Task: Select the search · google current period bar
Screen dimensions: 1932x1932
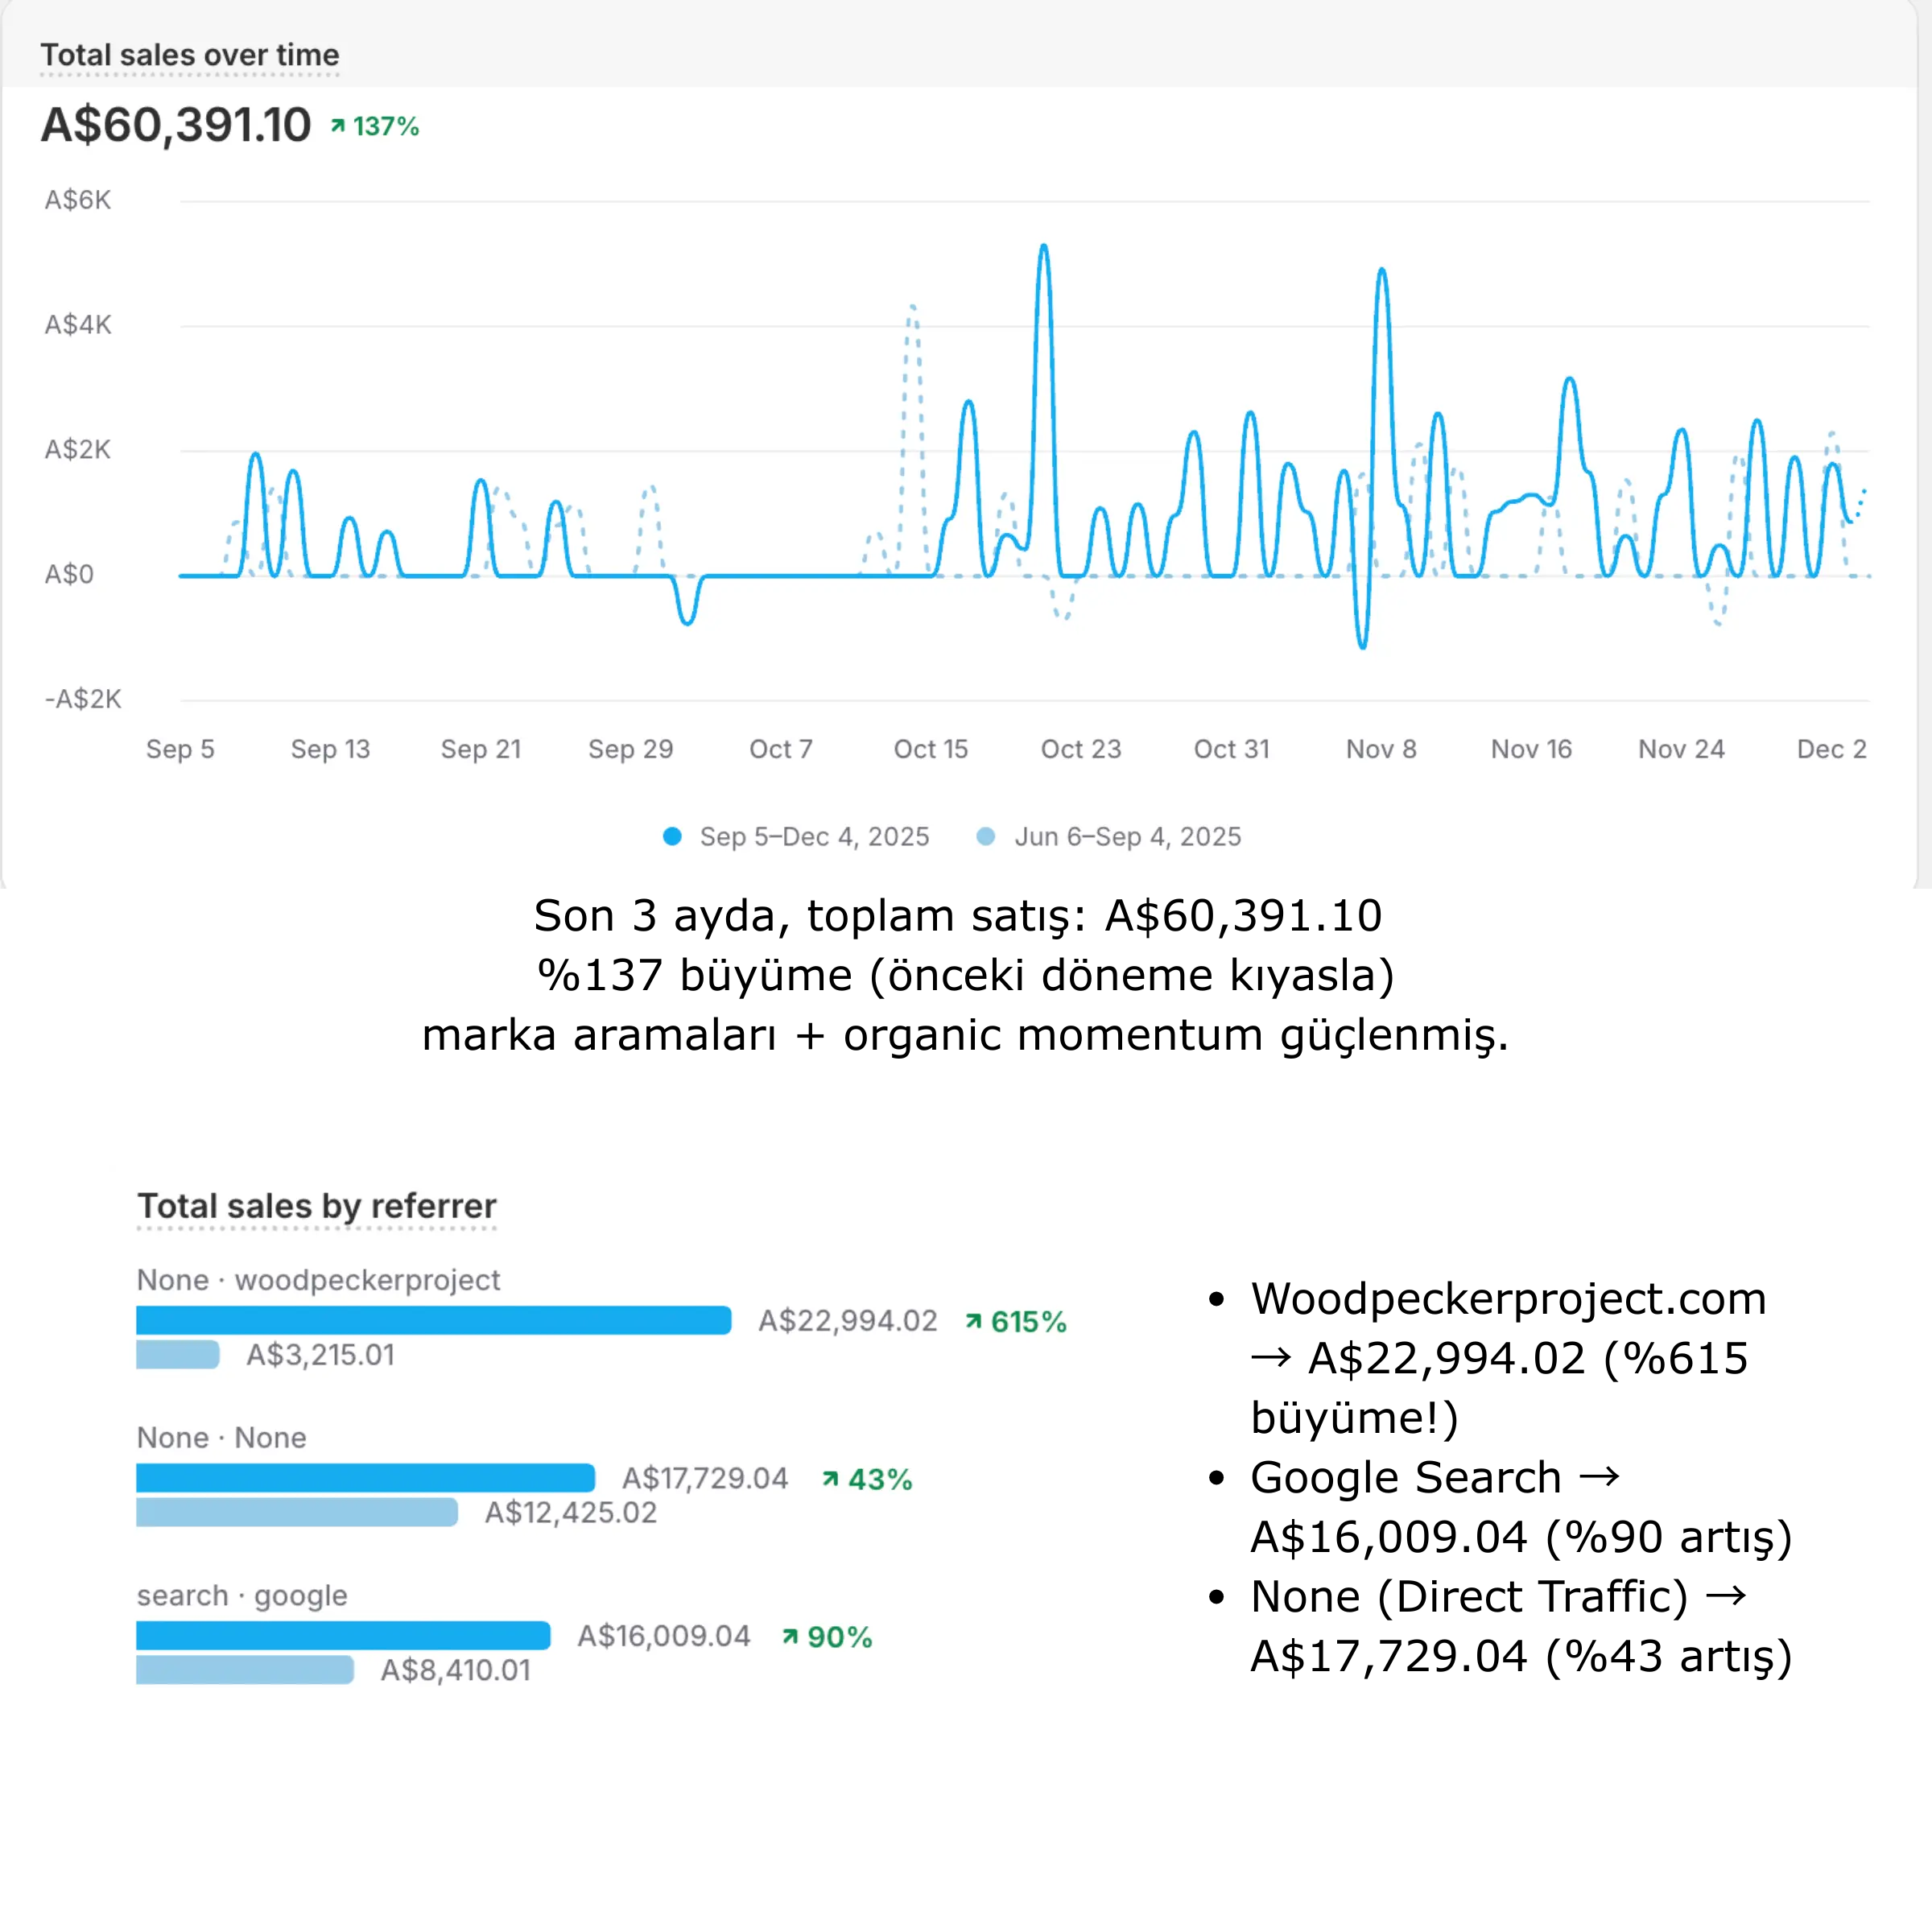Action: click(x=343, y=1636)
